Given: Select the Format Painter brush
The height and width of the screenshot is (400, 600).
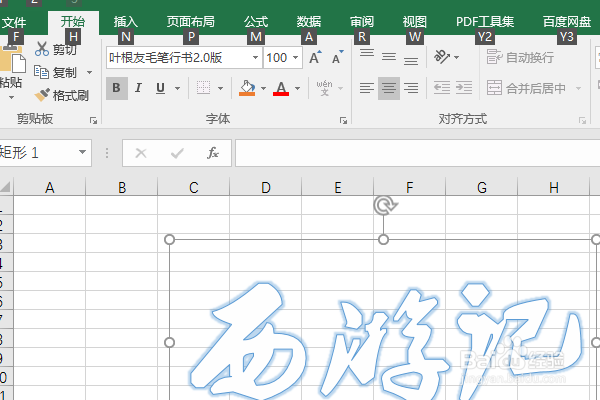Looking at the screenshot, I should tap(42, 95).
